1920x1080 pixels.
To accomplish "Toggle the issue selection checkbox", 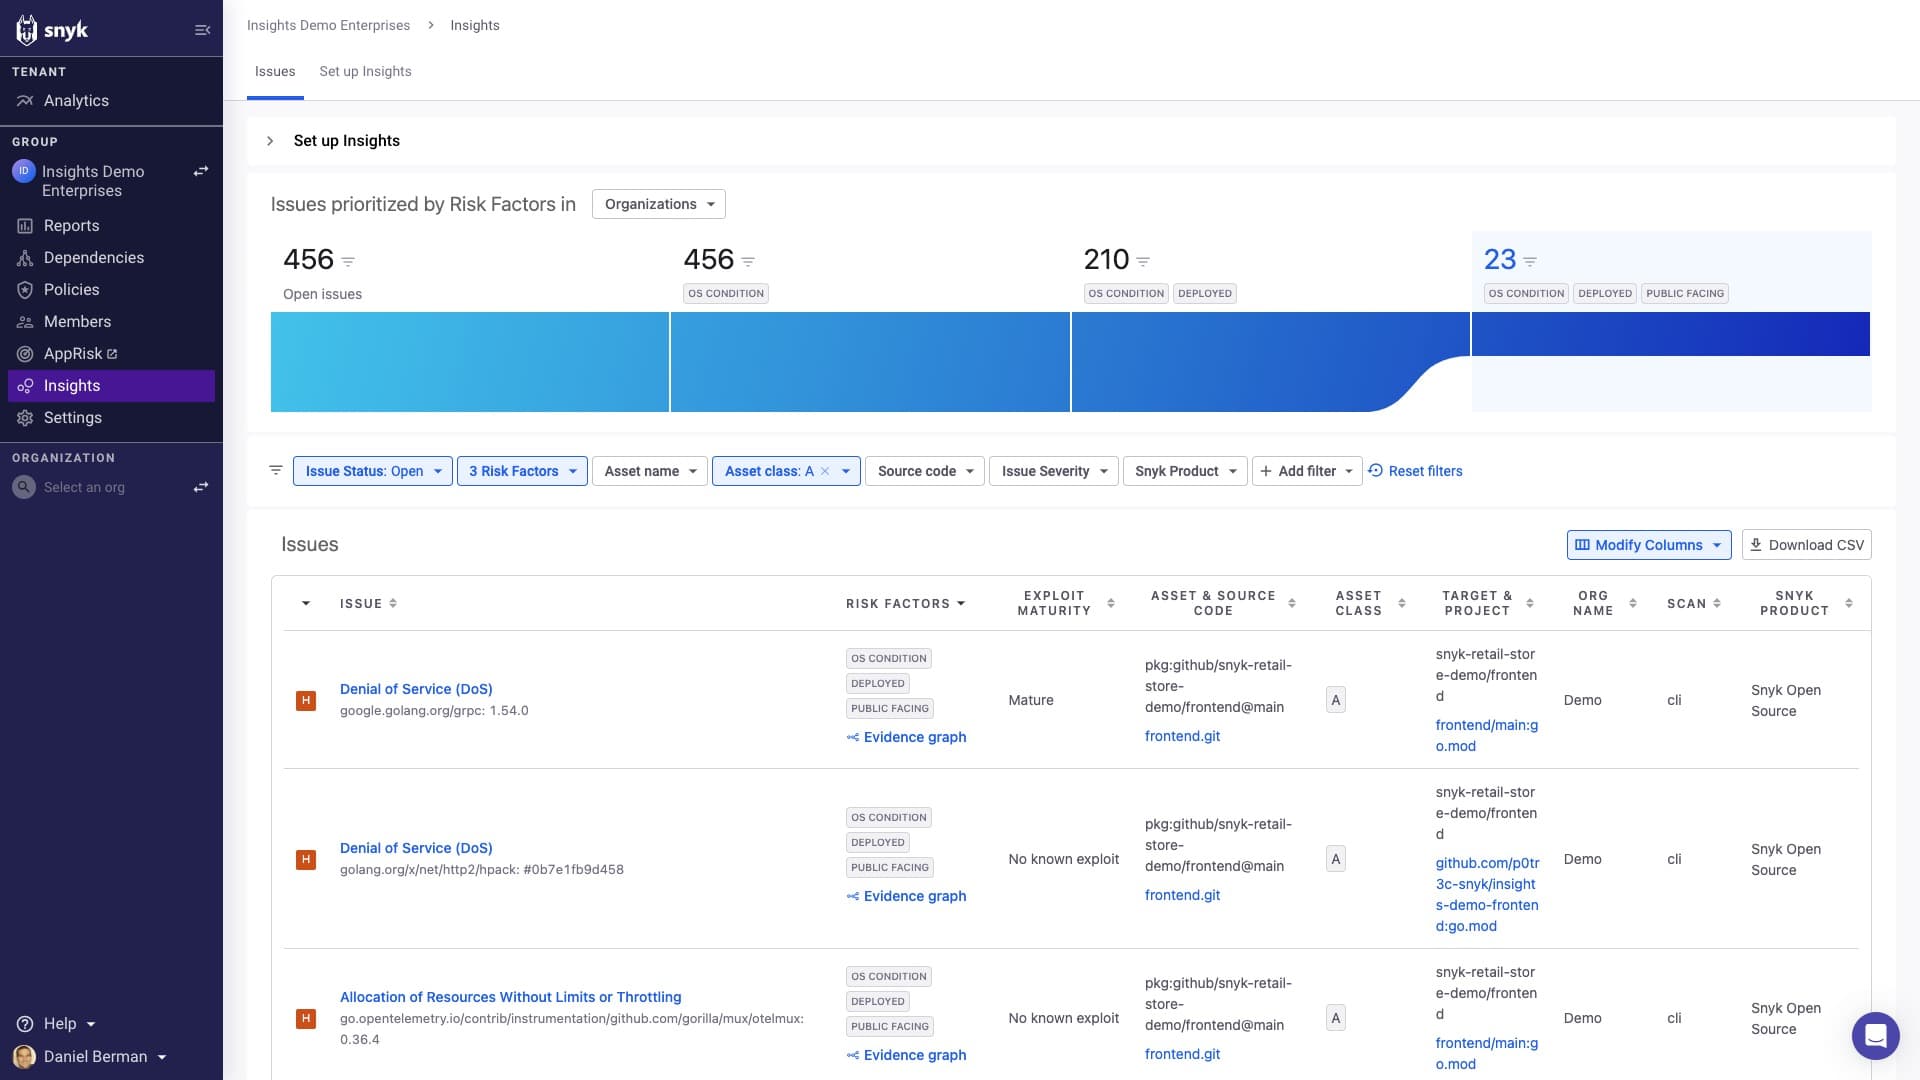I will [x=306, y=604].
